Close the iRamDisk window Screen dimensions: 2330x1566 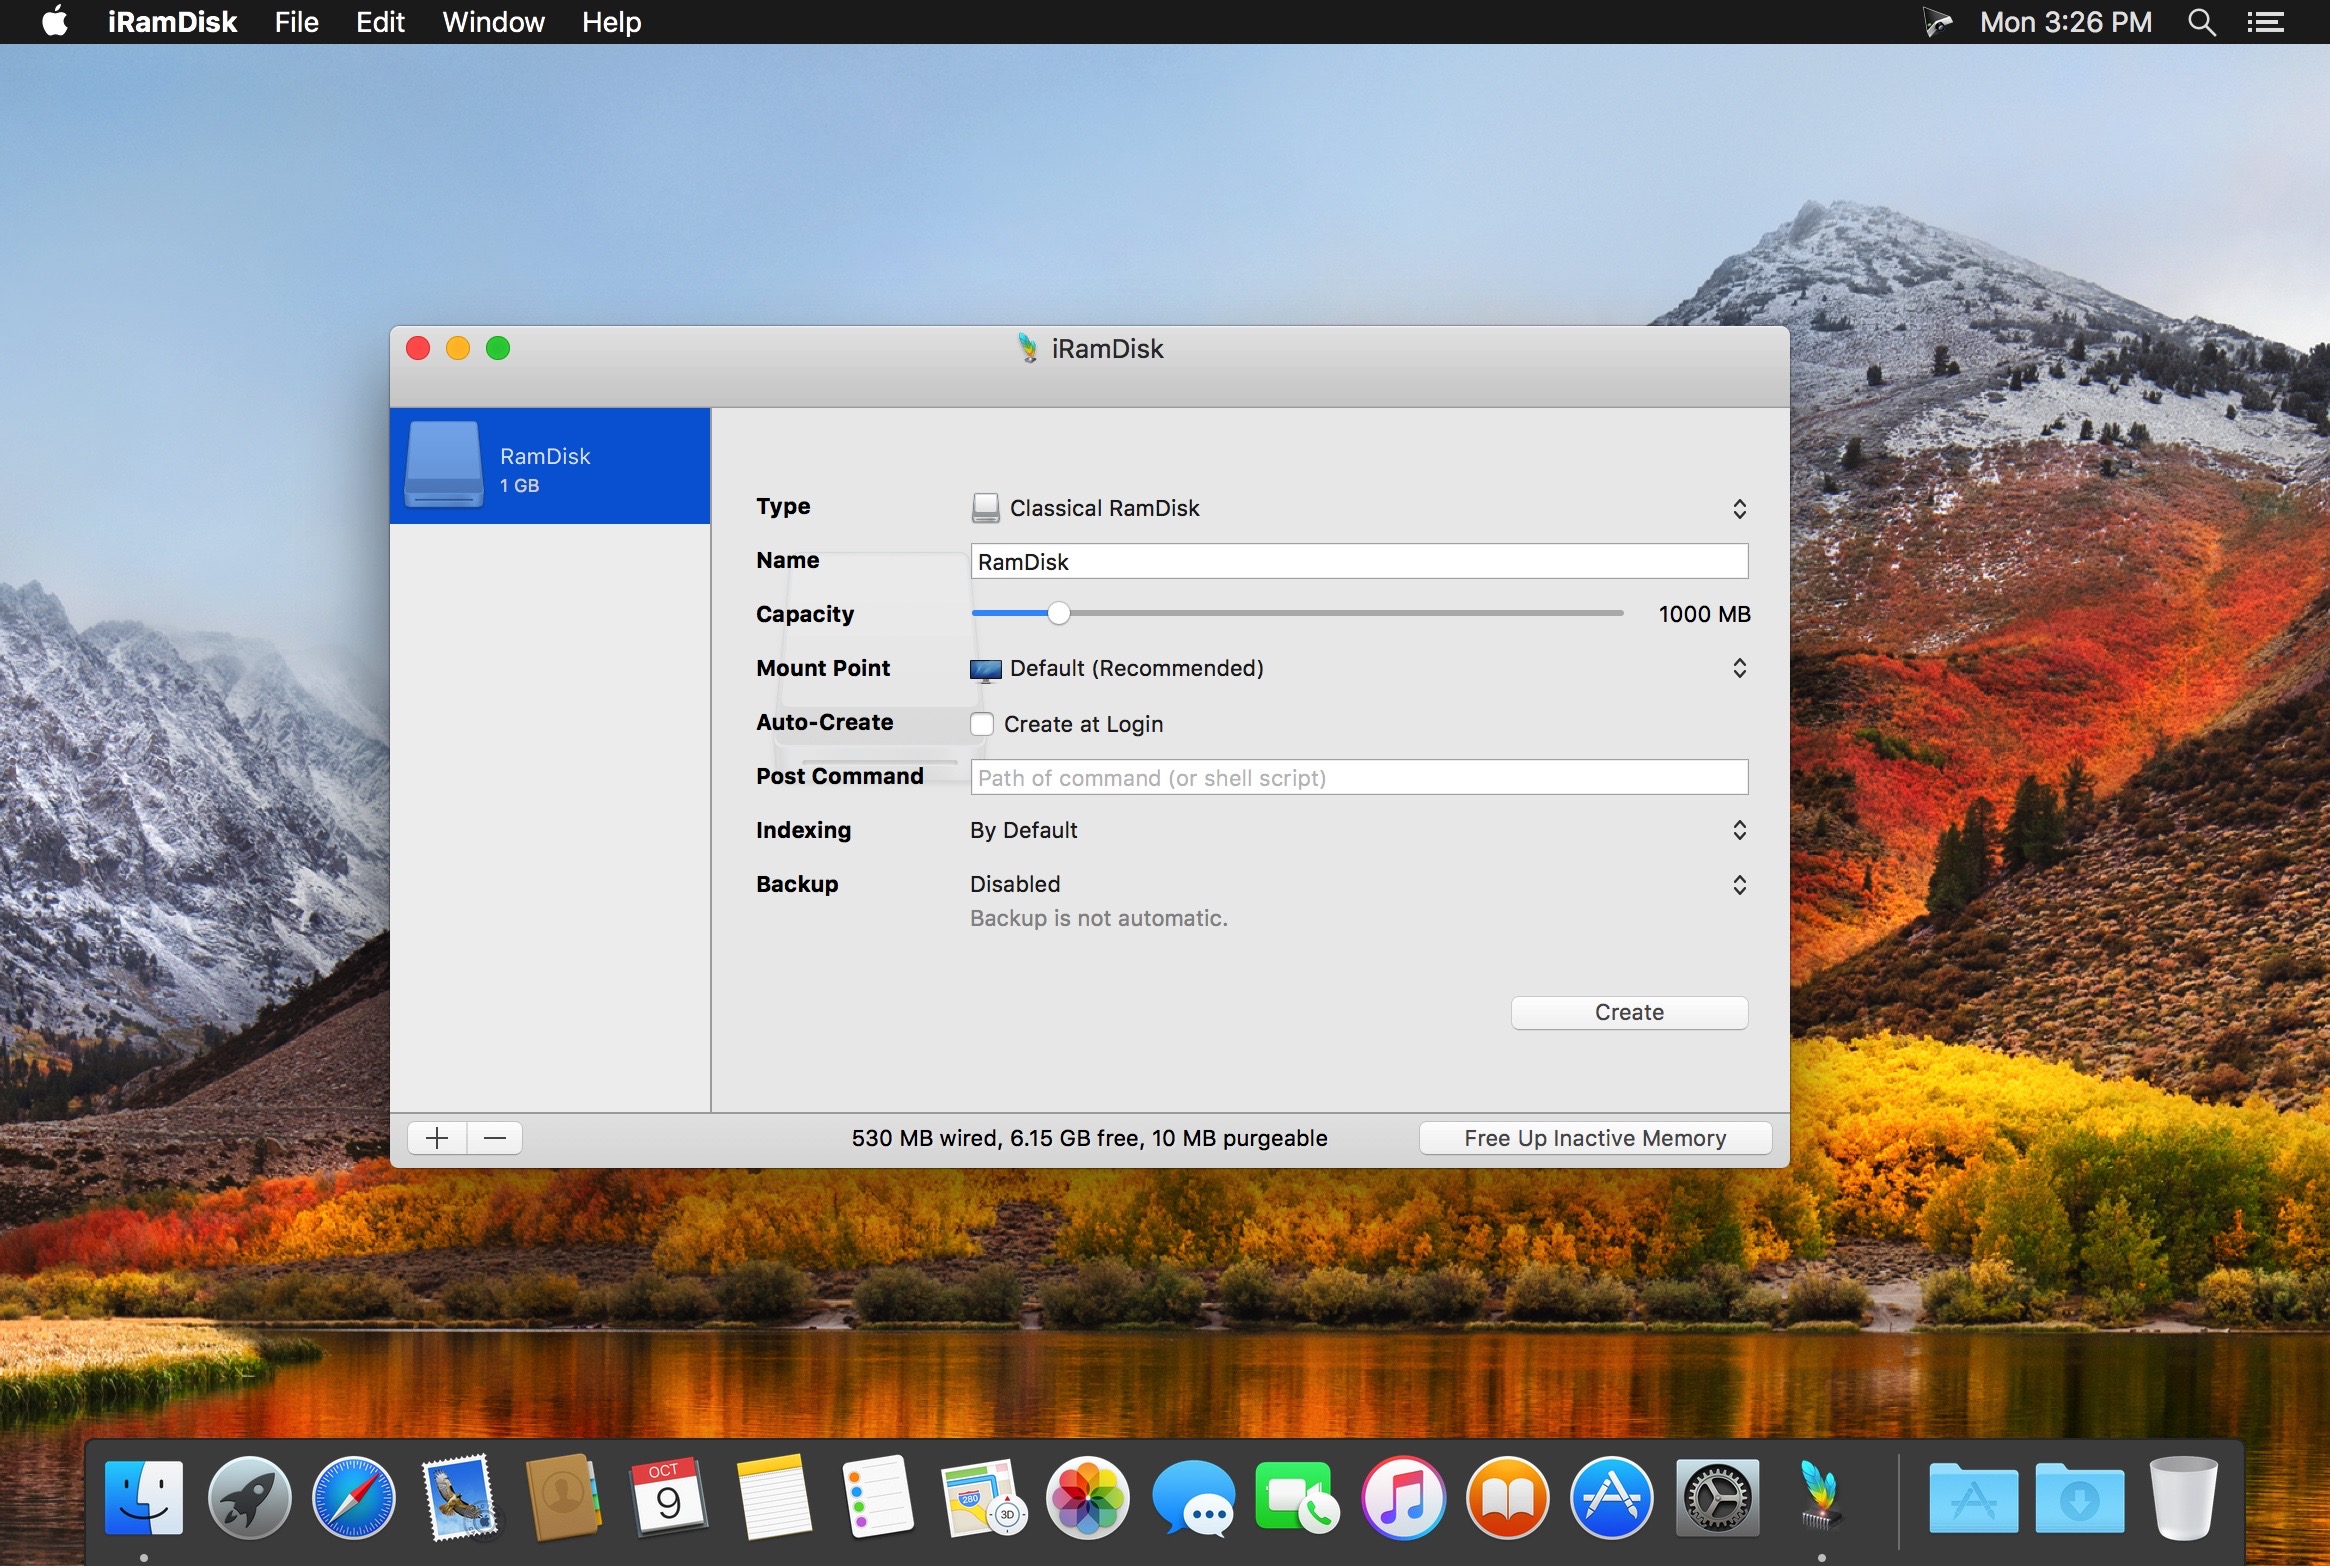[418, 348]
